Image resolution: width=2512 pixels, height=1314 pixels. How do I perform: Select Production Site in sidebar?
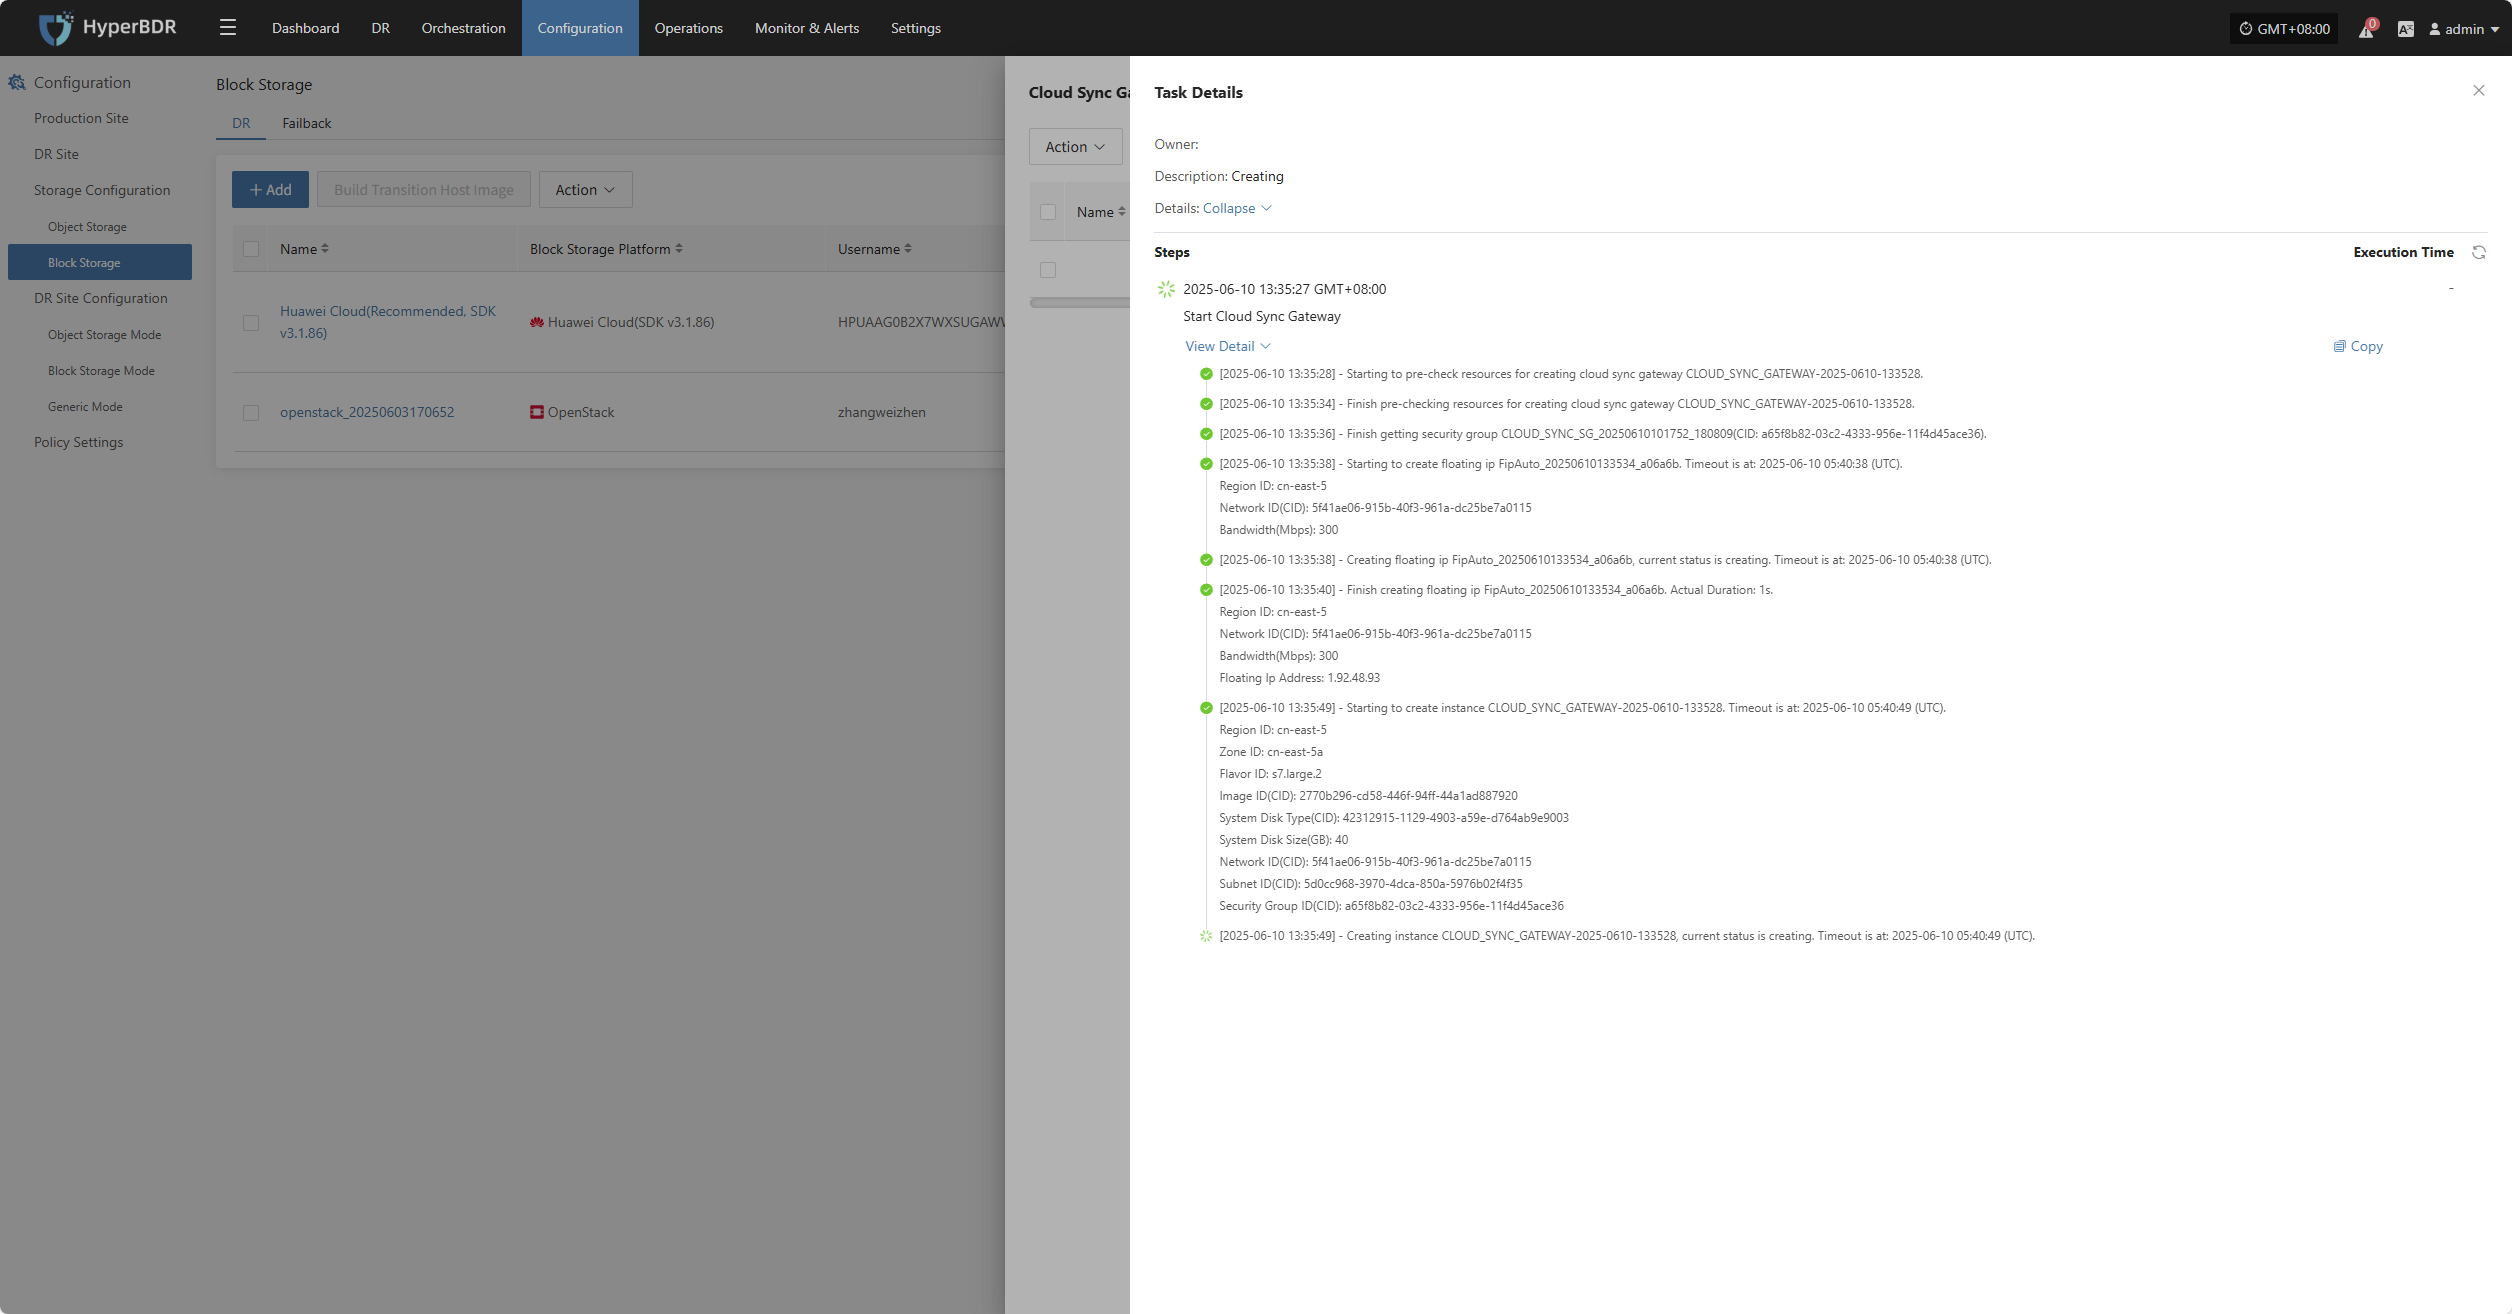click(x=81, y=118)
